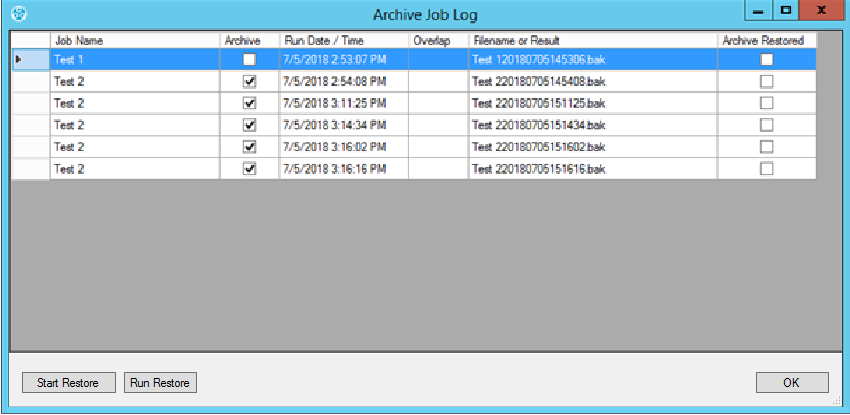Image resolution: width=850 pixels, height=415 pixels.
Task: Toggle Archive Restored for the 3:16:16 PM run
Action: click(766, 169)
